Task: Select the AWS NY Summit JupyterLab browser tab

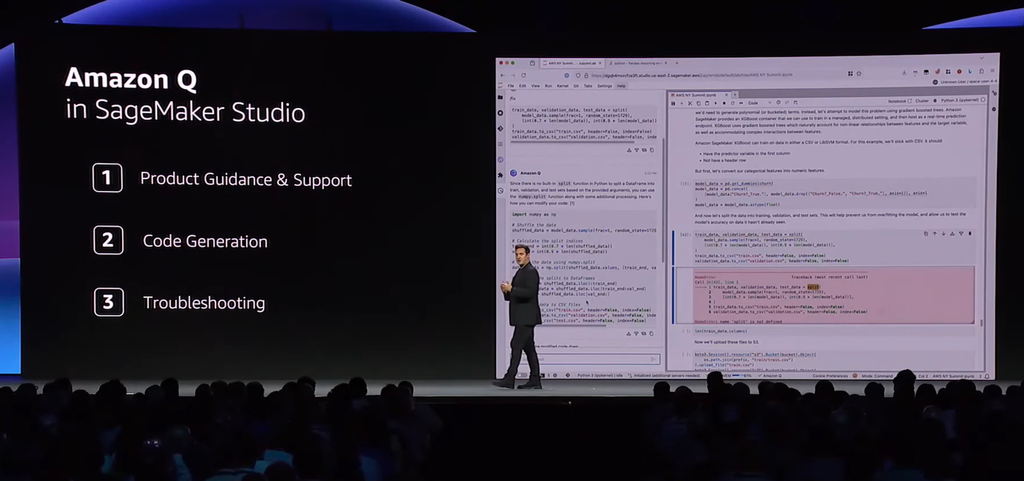Action: (572, 63)
